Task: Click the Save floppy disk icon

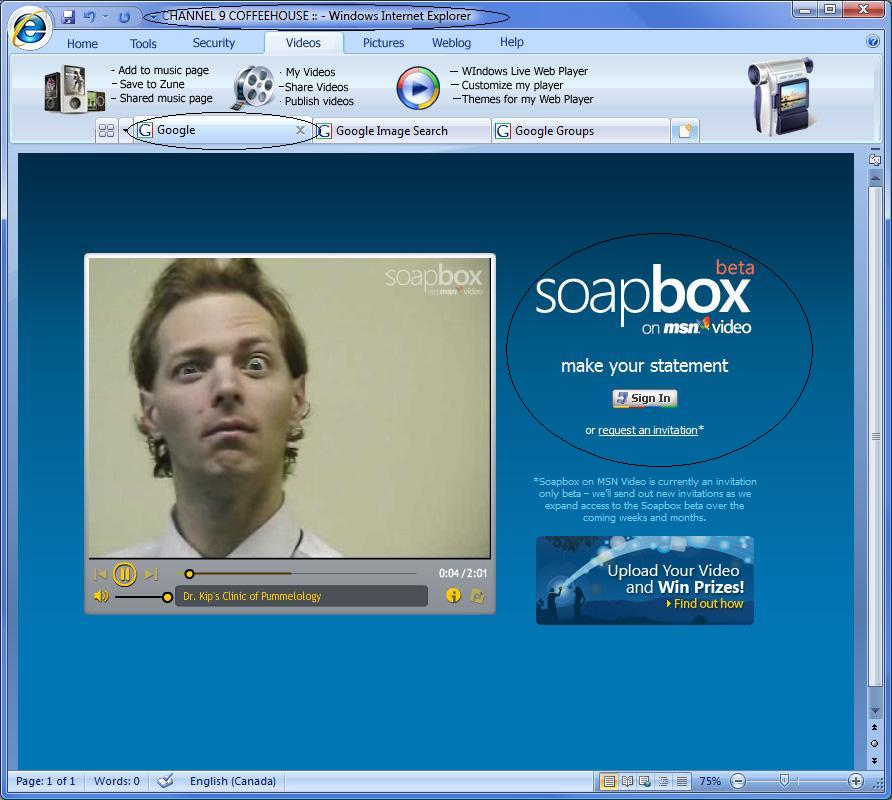Action: 69,17
